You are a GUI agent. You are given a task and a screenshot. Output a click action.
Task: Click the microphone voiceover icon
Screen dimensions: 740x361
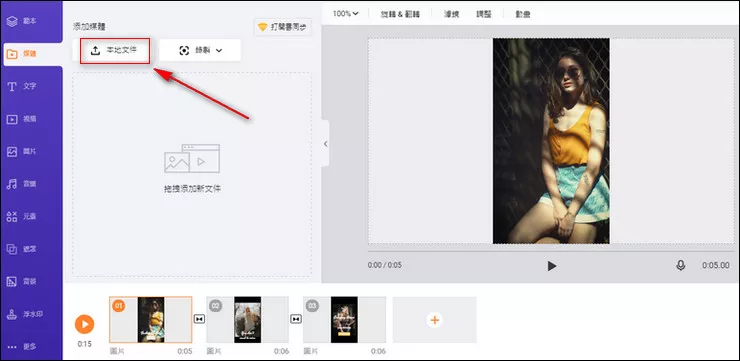click(x=681, y=266)
